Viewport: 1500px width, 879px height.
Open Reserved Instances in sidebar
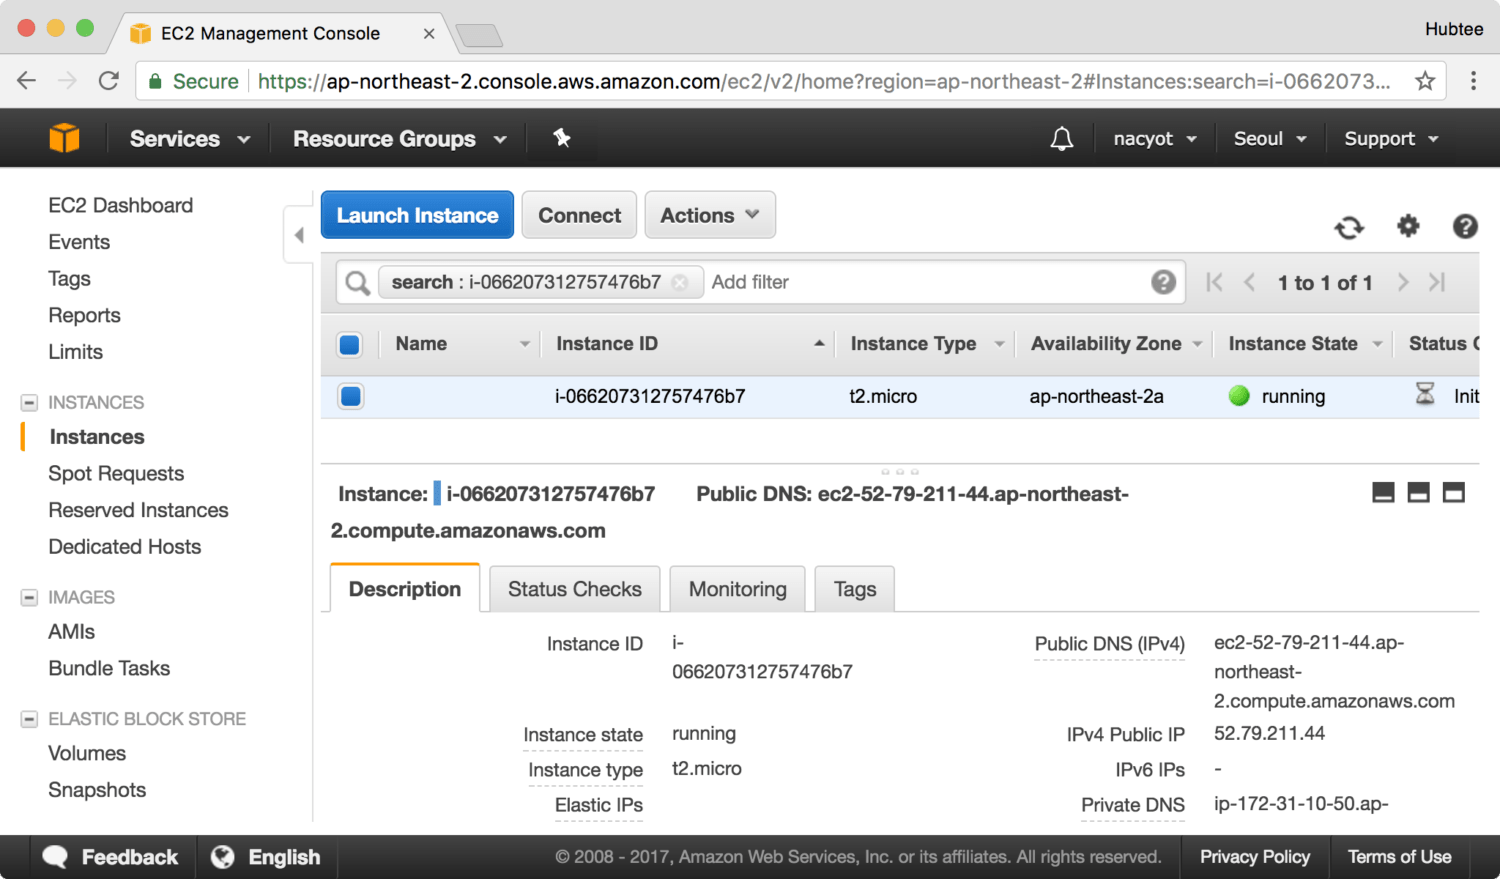(138, 510)
